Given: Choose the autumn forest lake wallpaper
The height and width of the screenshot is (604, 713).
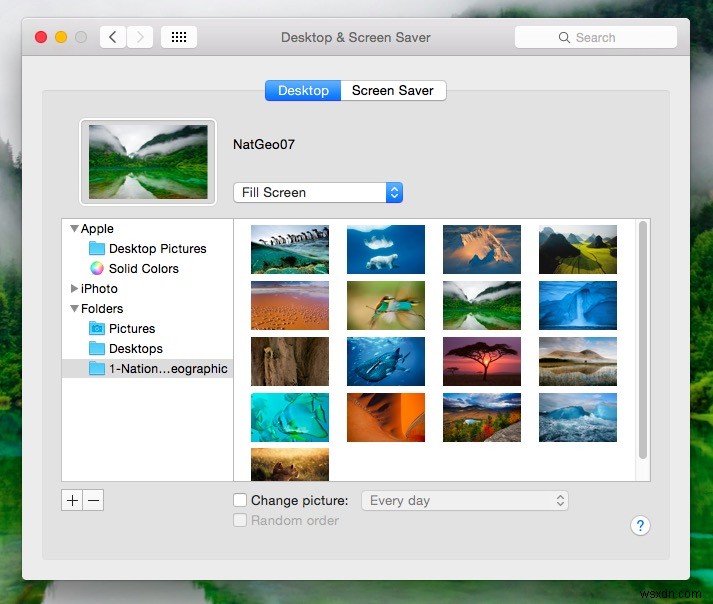Looking at the screenshot, I should point(482,418).
